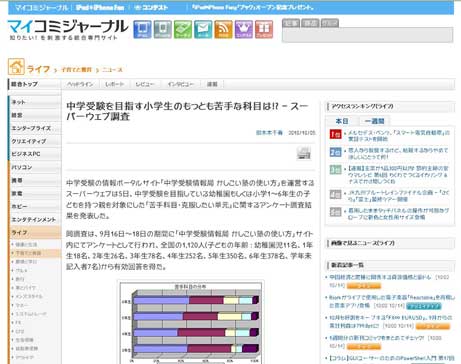Viewport: 461px width, 364px height.
Task: Select エンタープライズ in left sidebar
Action: coord(31,128)
